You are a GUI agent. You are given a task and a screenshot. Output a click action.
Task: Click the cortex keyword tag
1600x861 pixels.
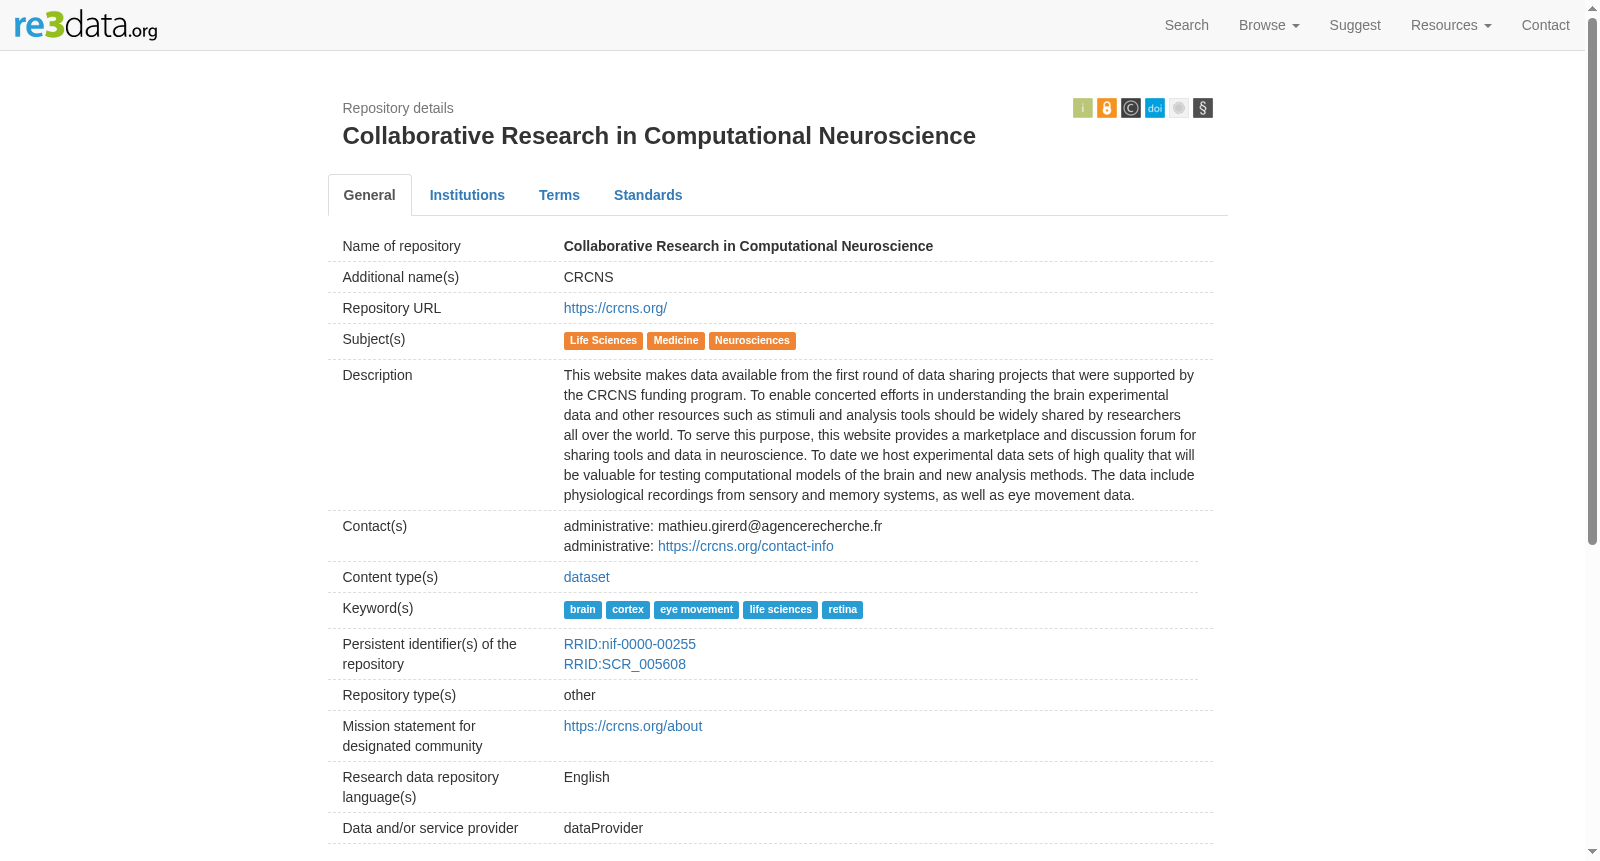tap(628, 610)
